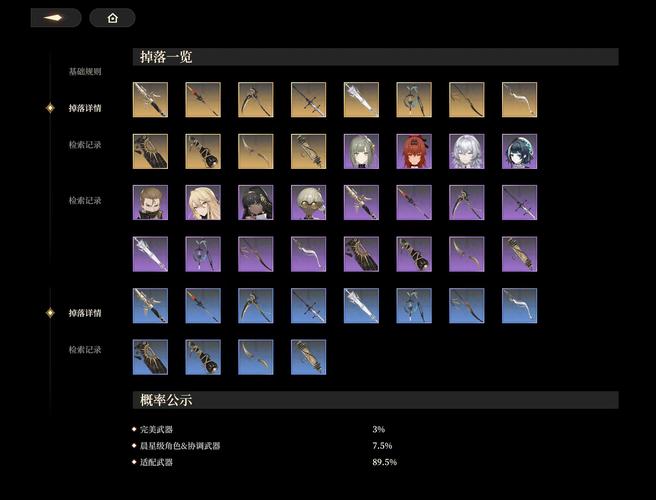Select the red-haired character portrait
Screen dimensions: 656x500
[414, 151]
